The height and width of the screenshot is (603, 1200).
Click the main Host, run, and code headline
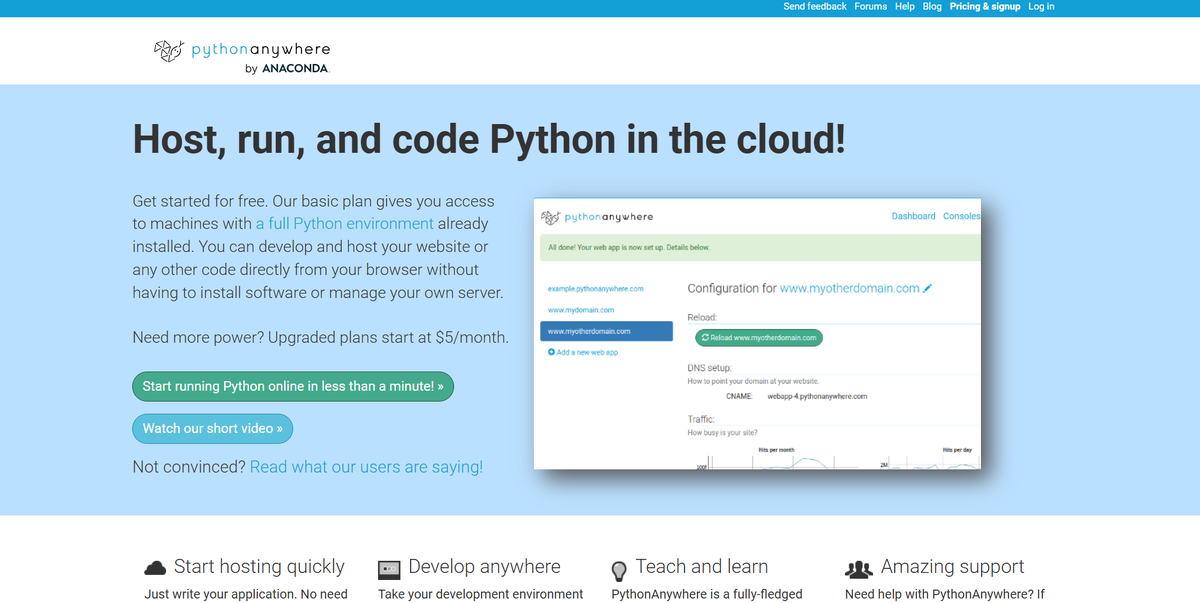(x=489, y=139)
